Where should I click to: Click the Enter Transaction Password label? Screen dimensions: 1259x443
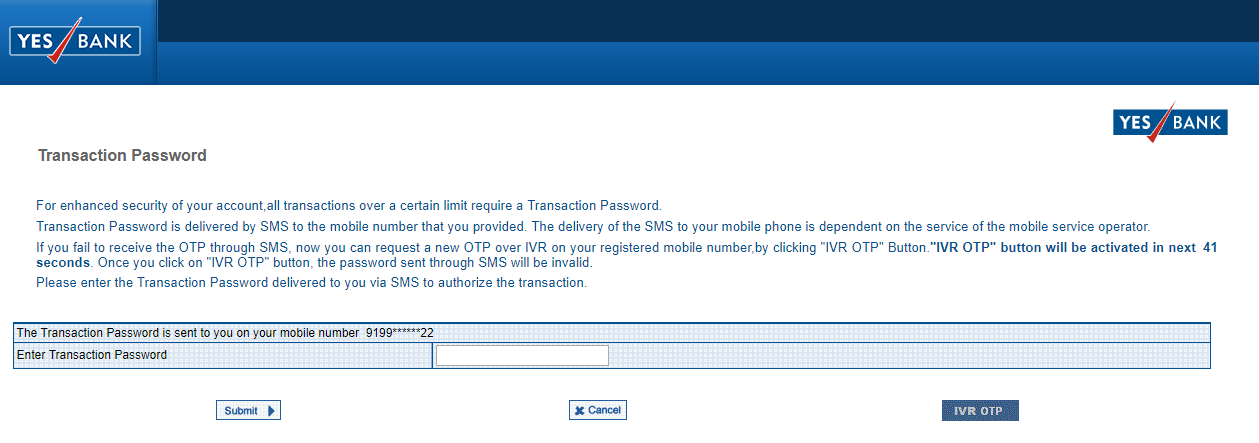click(92, 355)
